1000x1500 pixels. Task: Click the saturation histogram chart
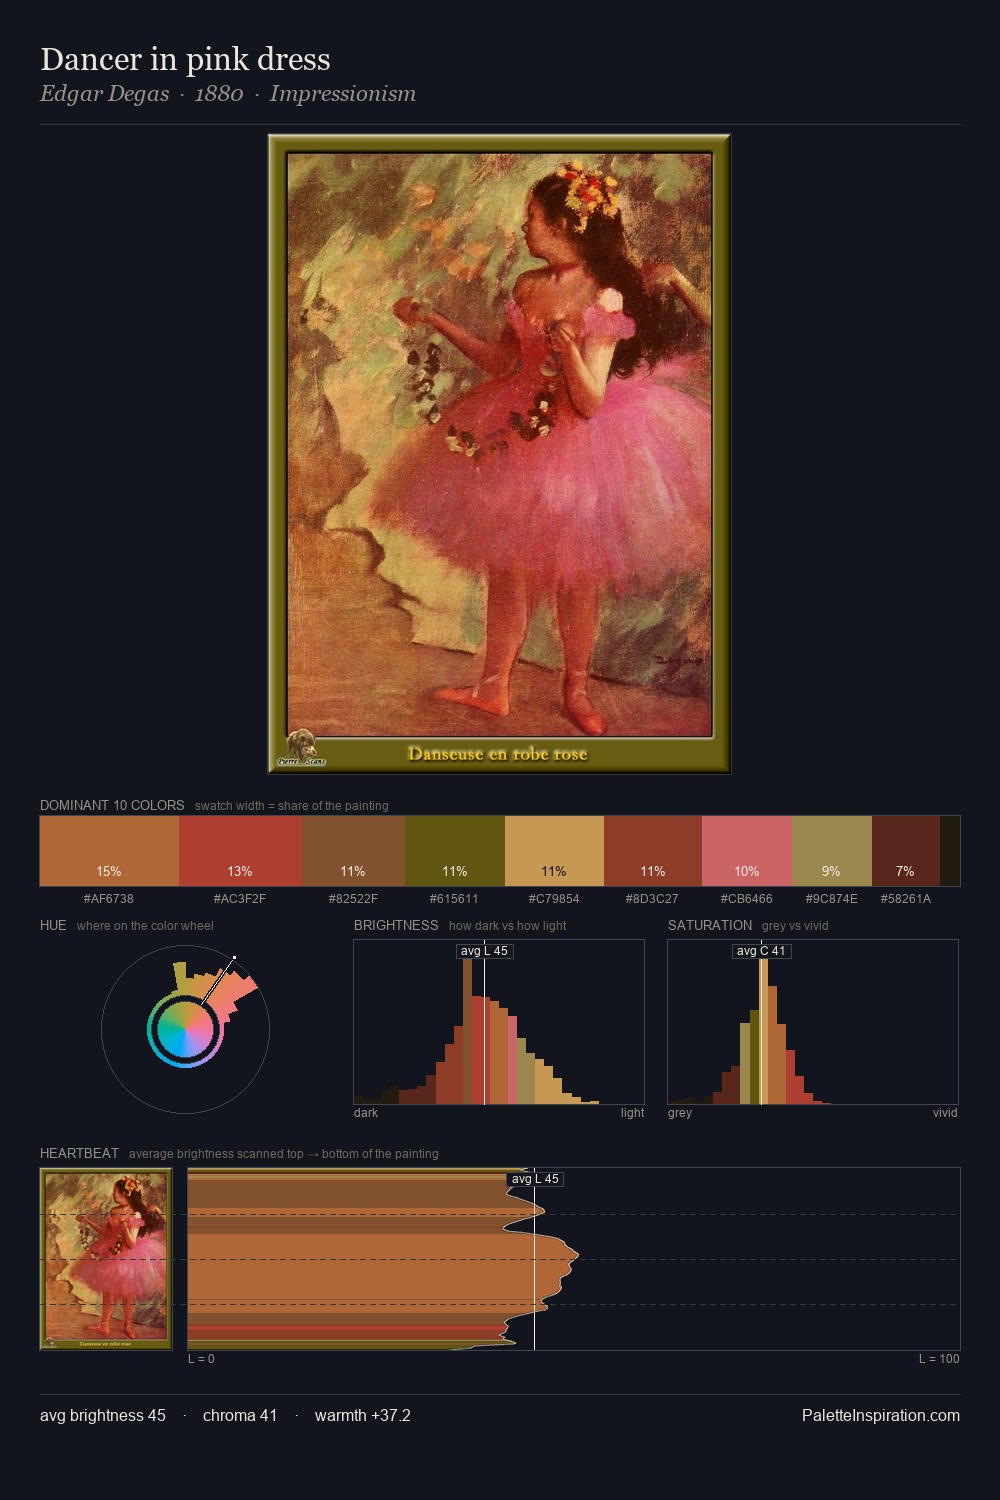point(813,1022)
